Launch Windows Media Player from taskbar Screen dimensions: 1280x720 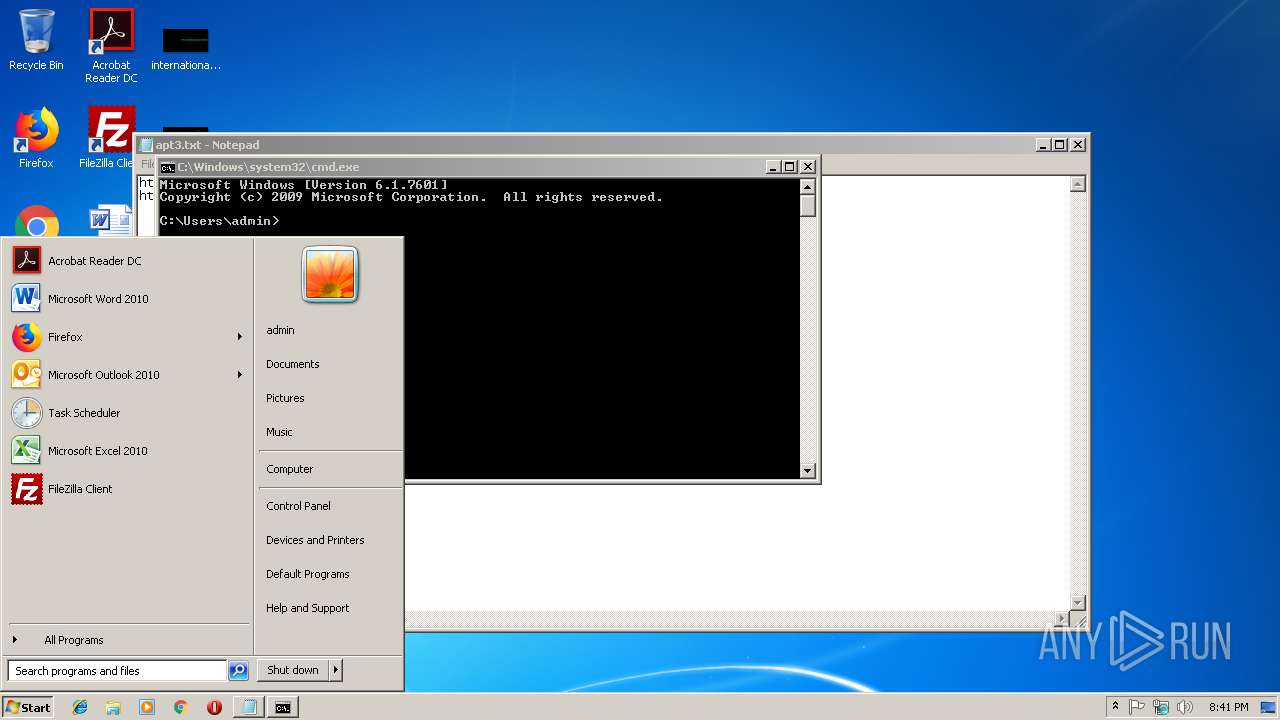click(x=147, y=707)
